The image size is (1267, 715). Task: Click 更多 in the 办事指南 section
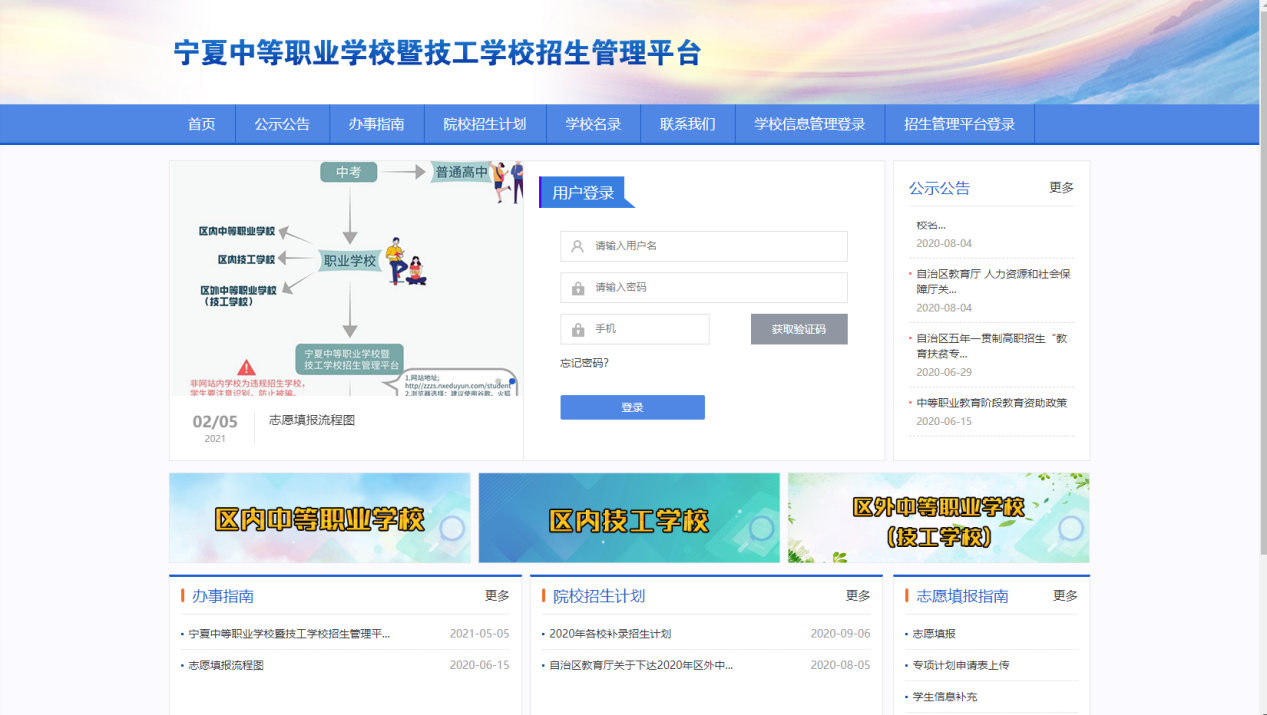497,596
